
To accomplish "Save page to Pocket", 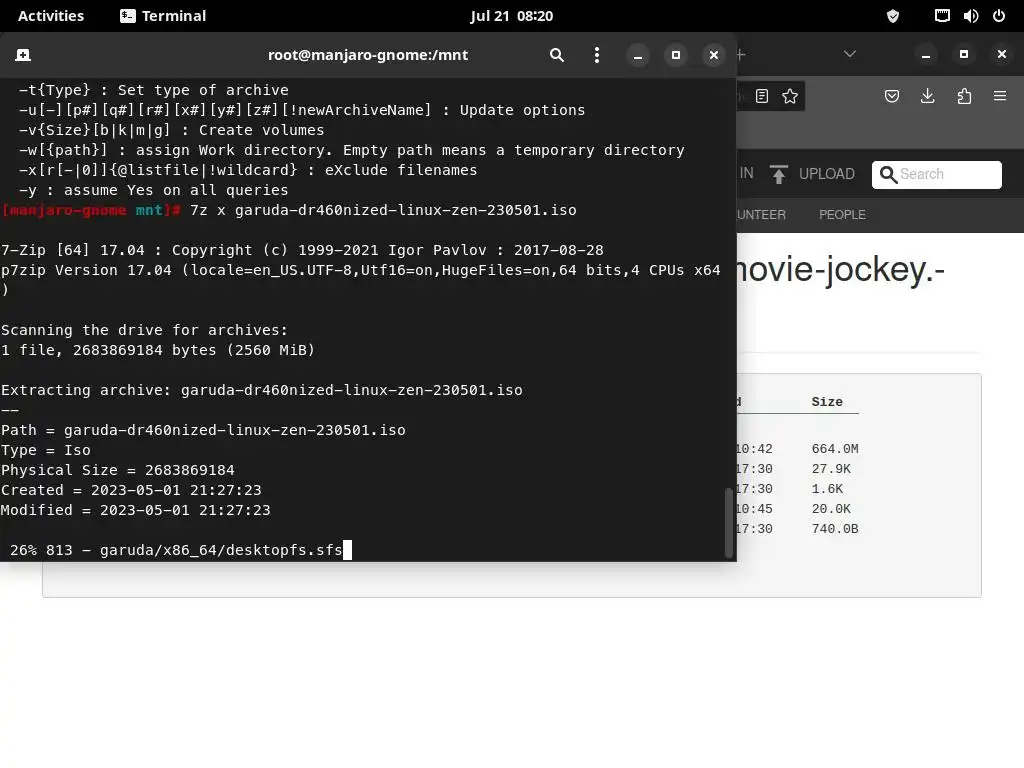I will pos(891,96).
